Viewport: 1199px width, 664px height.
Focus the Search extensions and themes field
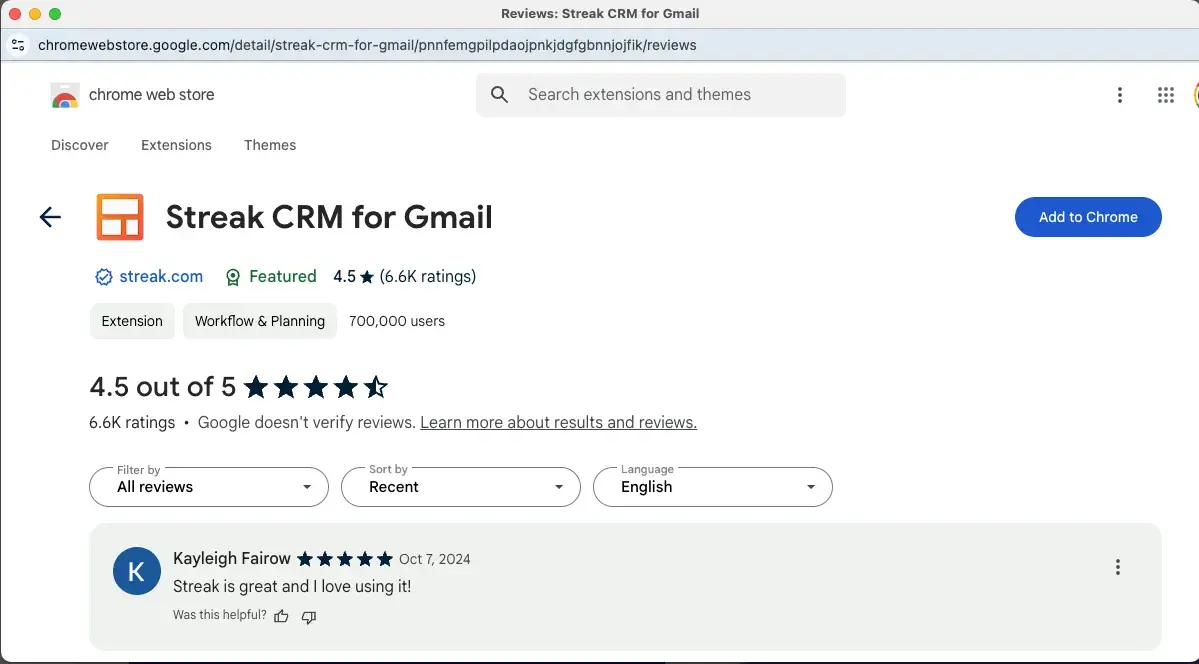tap(661, 95)
